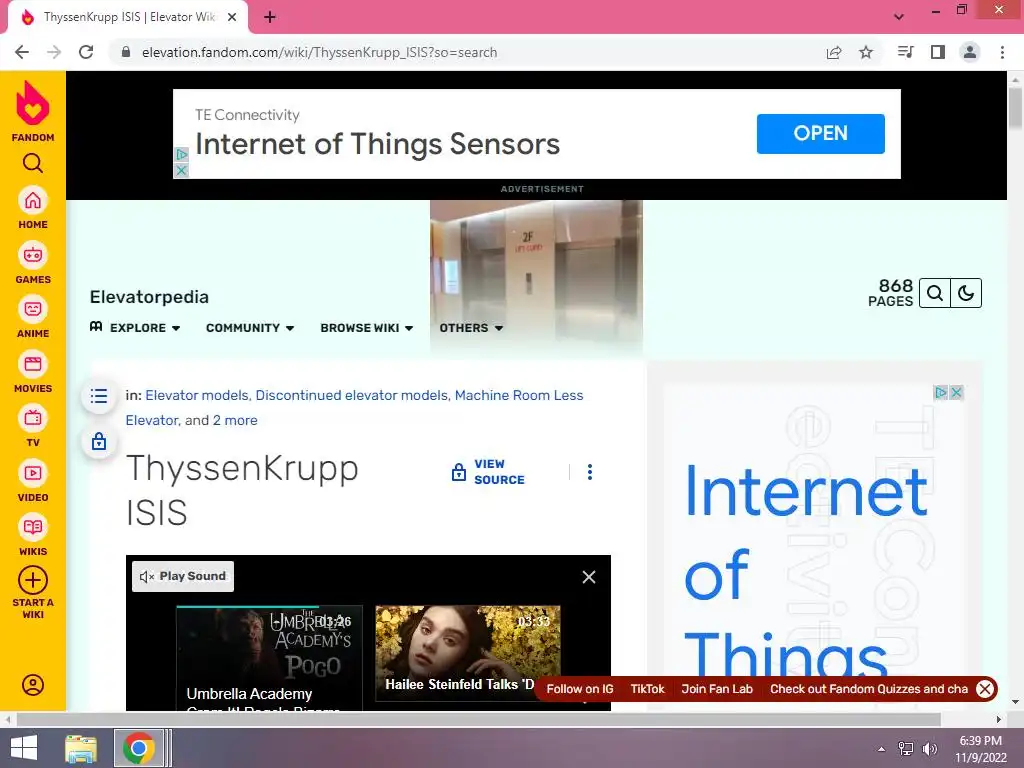Viewport: 1024px width, 768px height.
Task: Click View Source button
Action: pyautogui.click(x=488, y=472)
